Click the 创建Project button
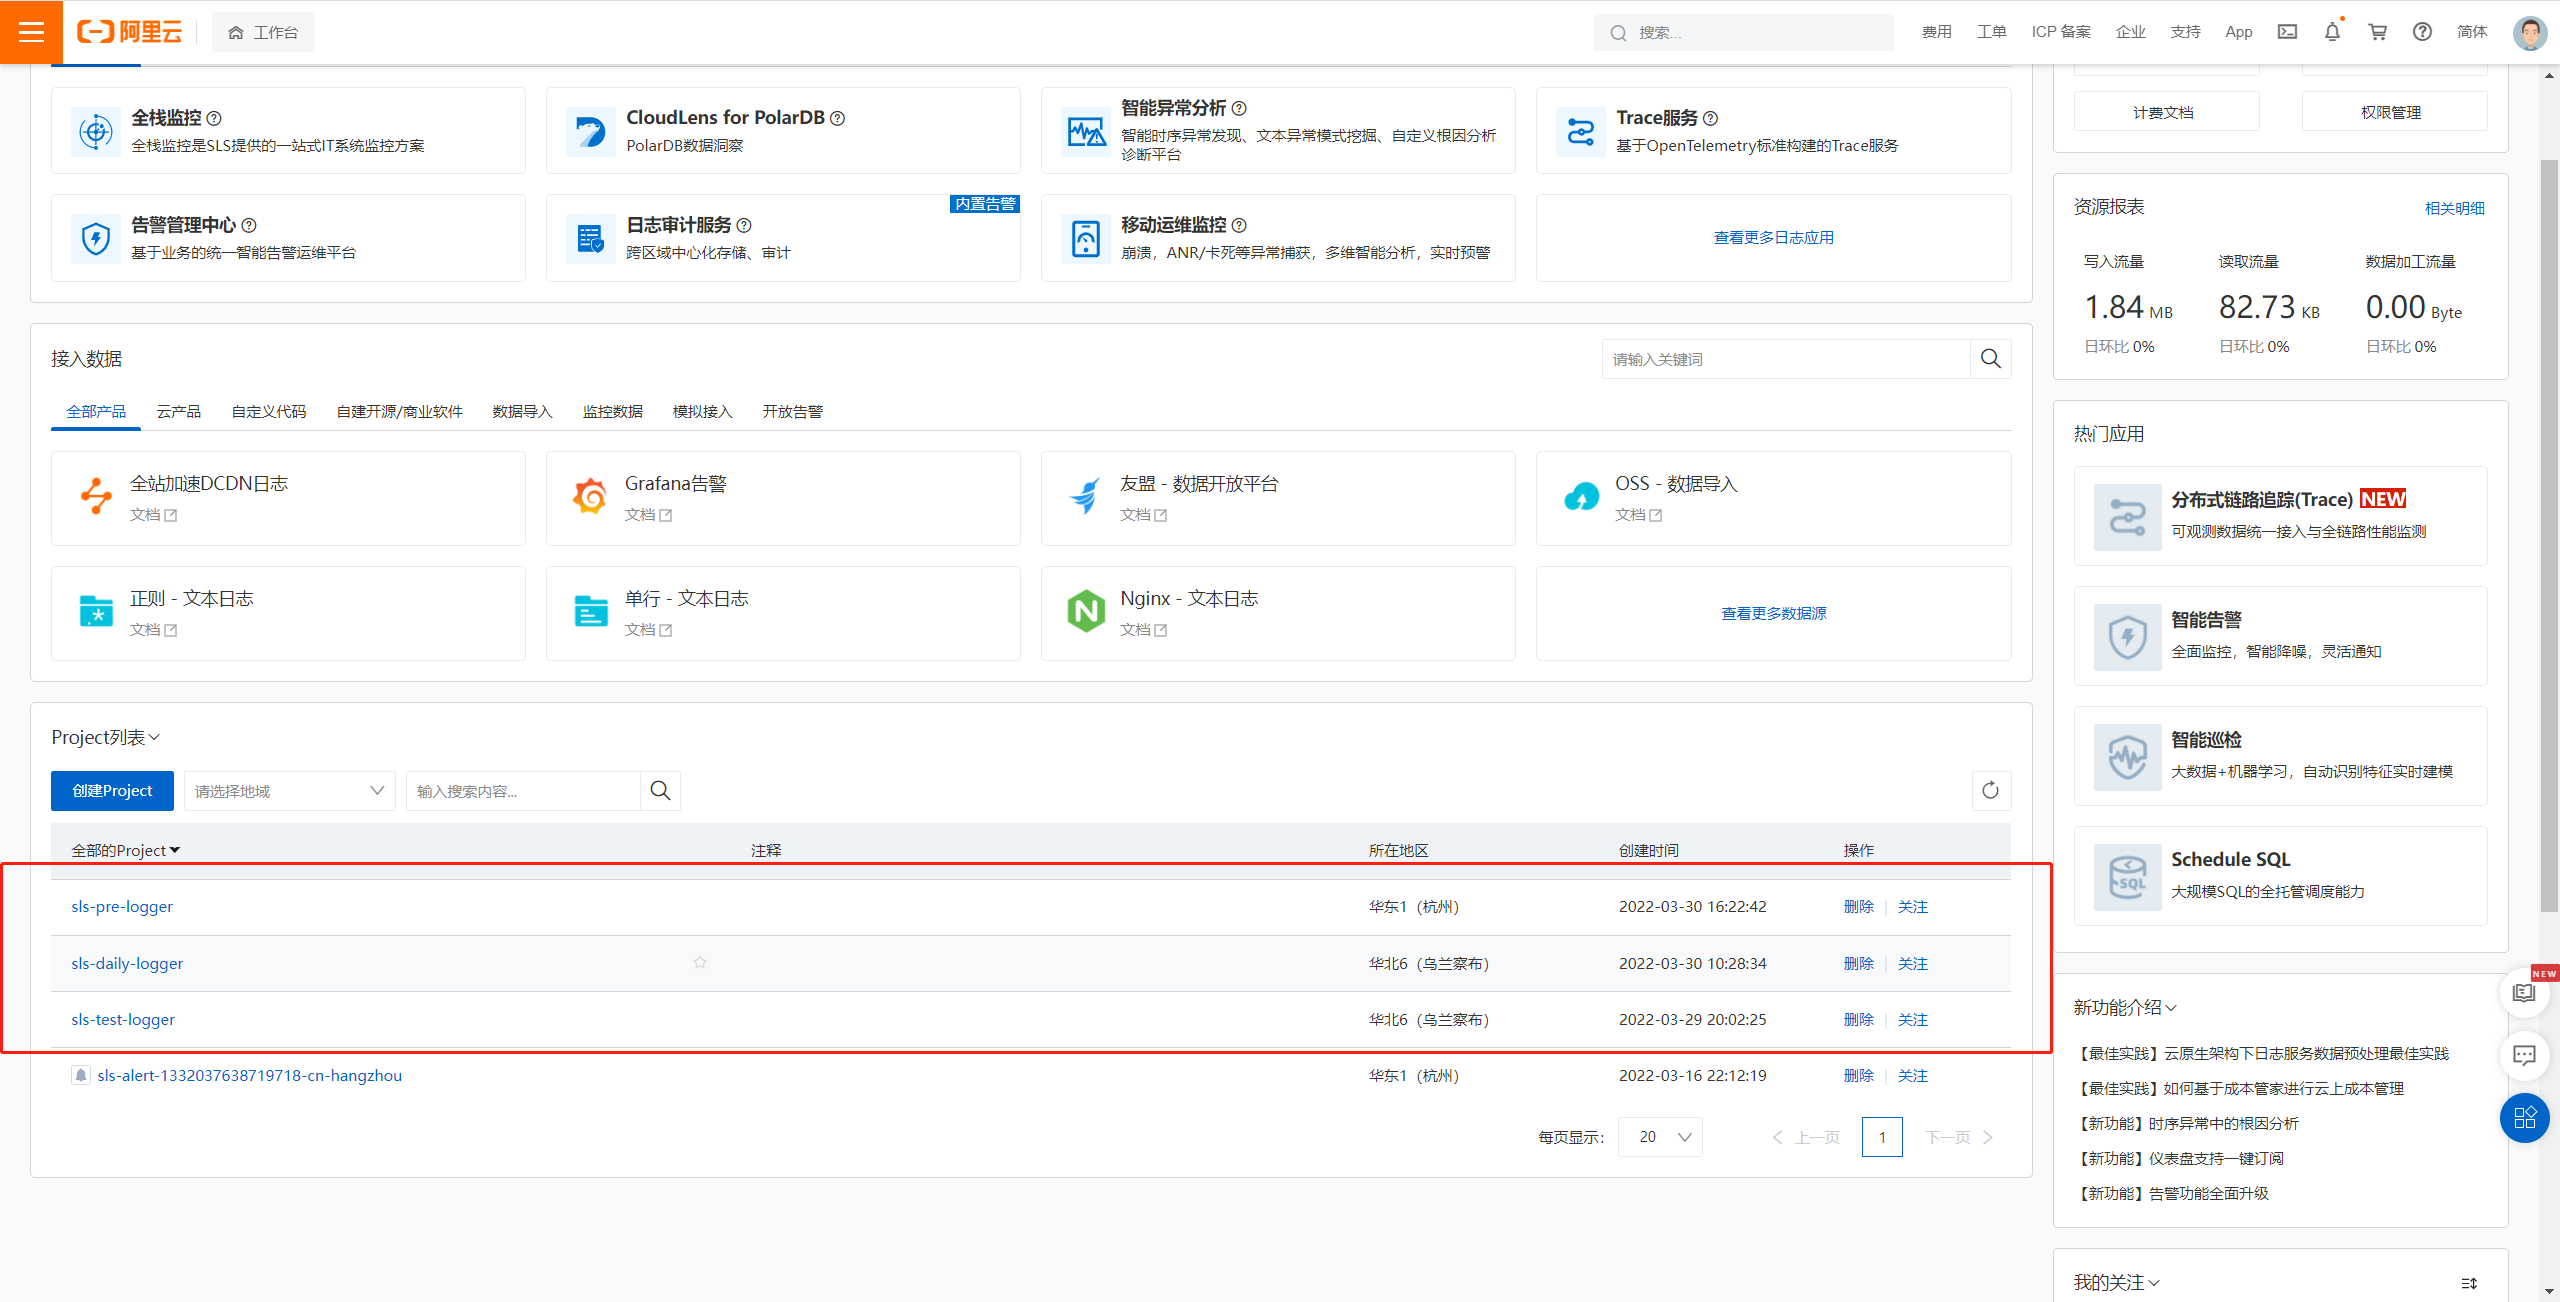2560x1302 pixels. coord(112,791)
